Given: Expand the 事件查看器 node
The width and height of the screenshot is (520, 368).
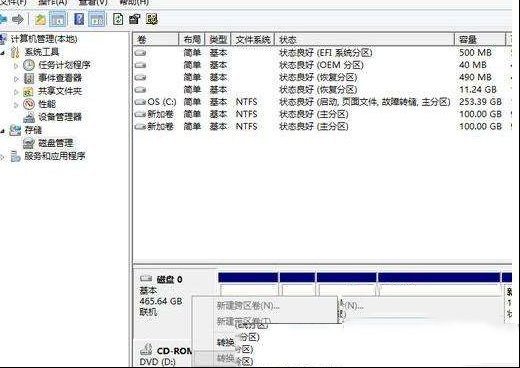Looking at the screenshot, I should click(x=16, y=79).
